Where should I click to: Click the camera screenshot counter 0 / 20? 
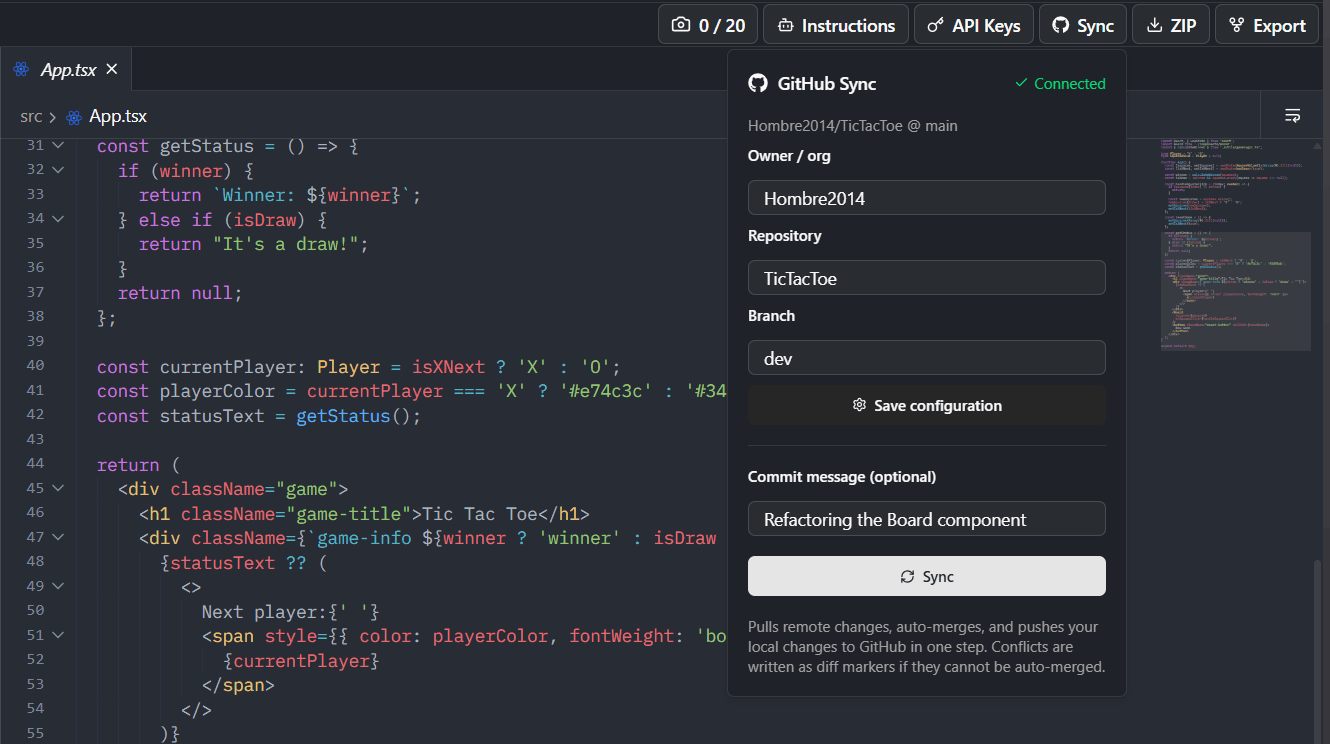point(708,25)
